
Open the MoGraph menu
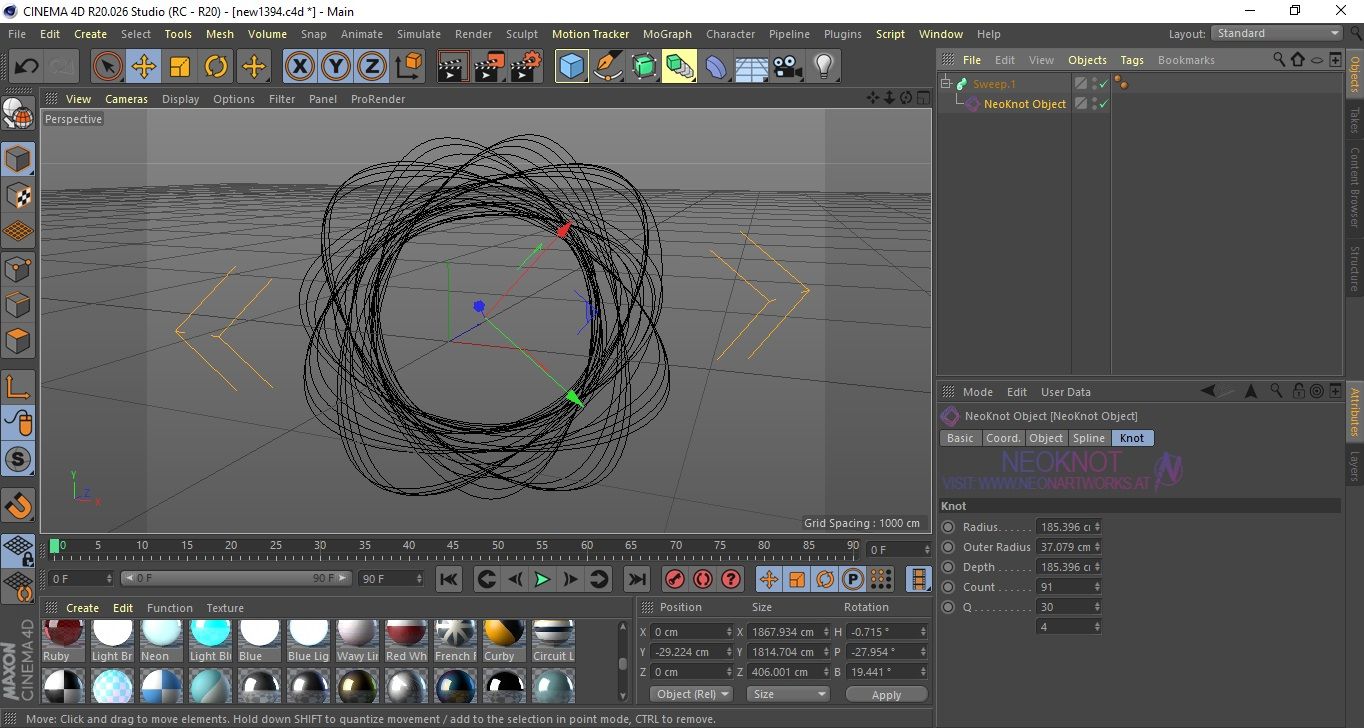pyautogui.click(x=667, y=34)
